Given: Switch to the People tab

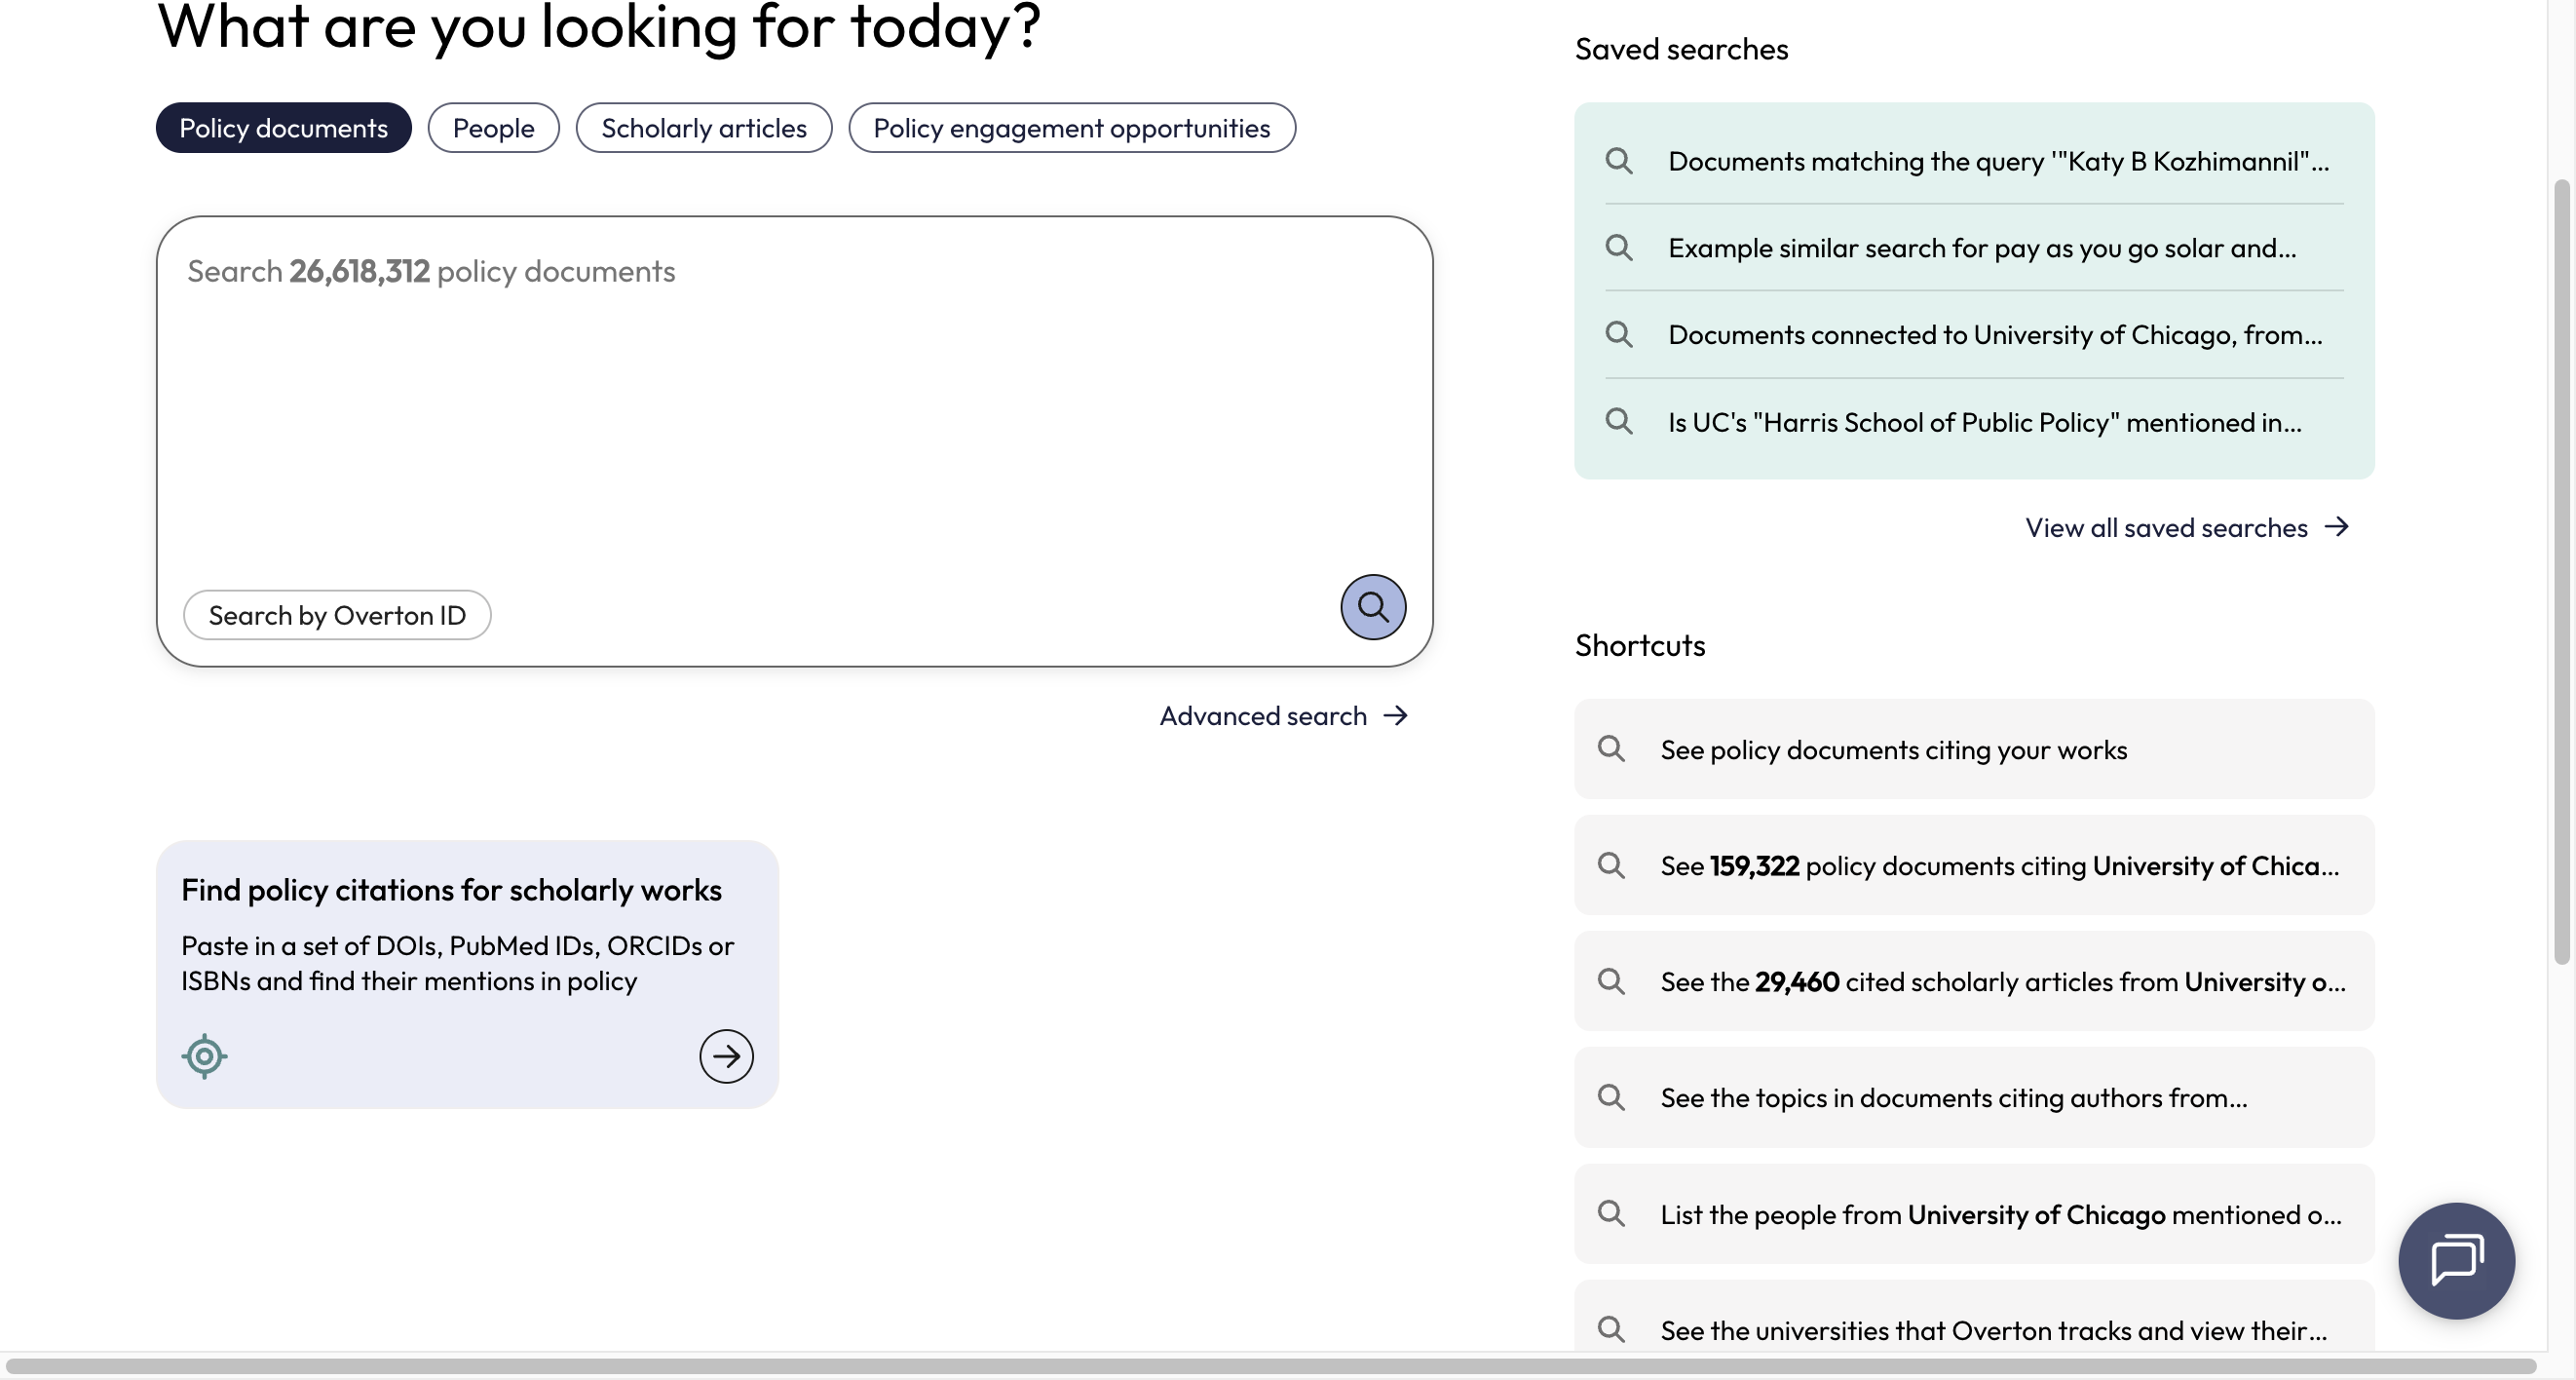Looking at the screenshot, I should pyautogui.click(x=493, y=128).
